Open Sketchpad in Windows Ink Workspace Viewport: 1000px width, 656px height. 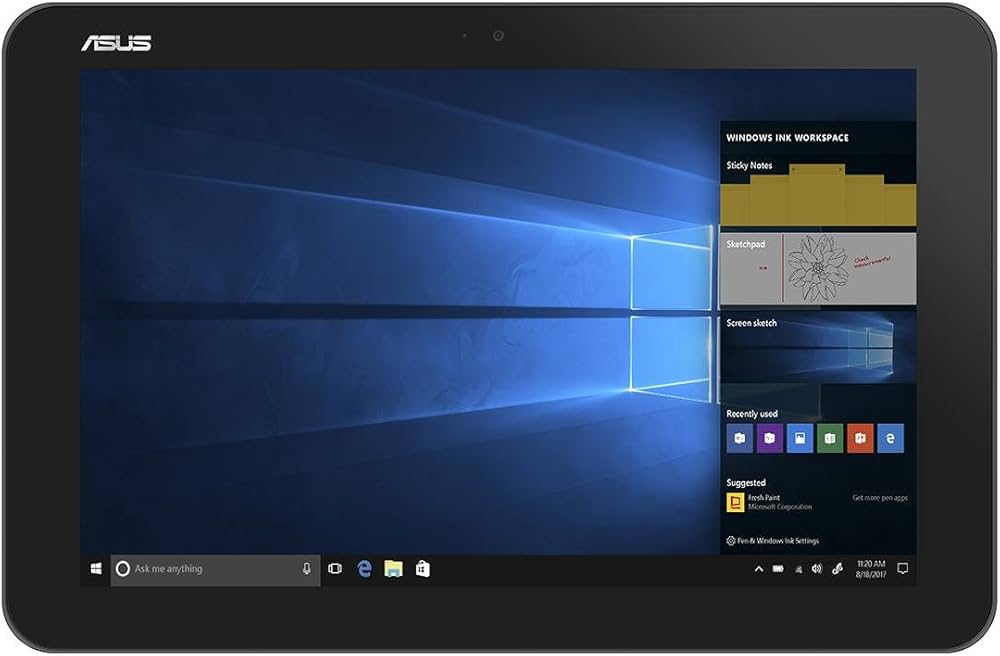[815, 270]
